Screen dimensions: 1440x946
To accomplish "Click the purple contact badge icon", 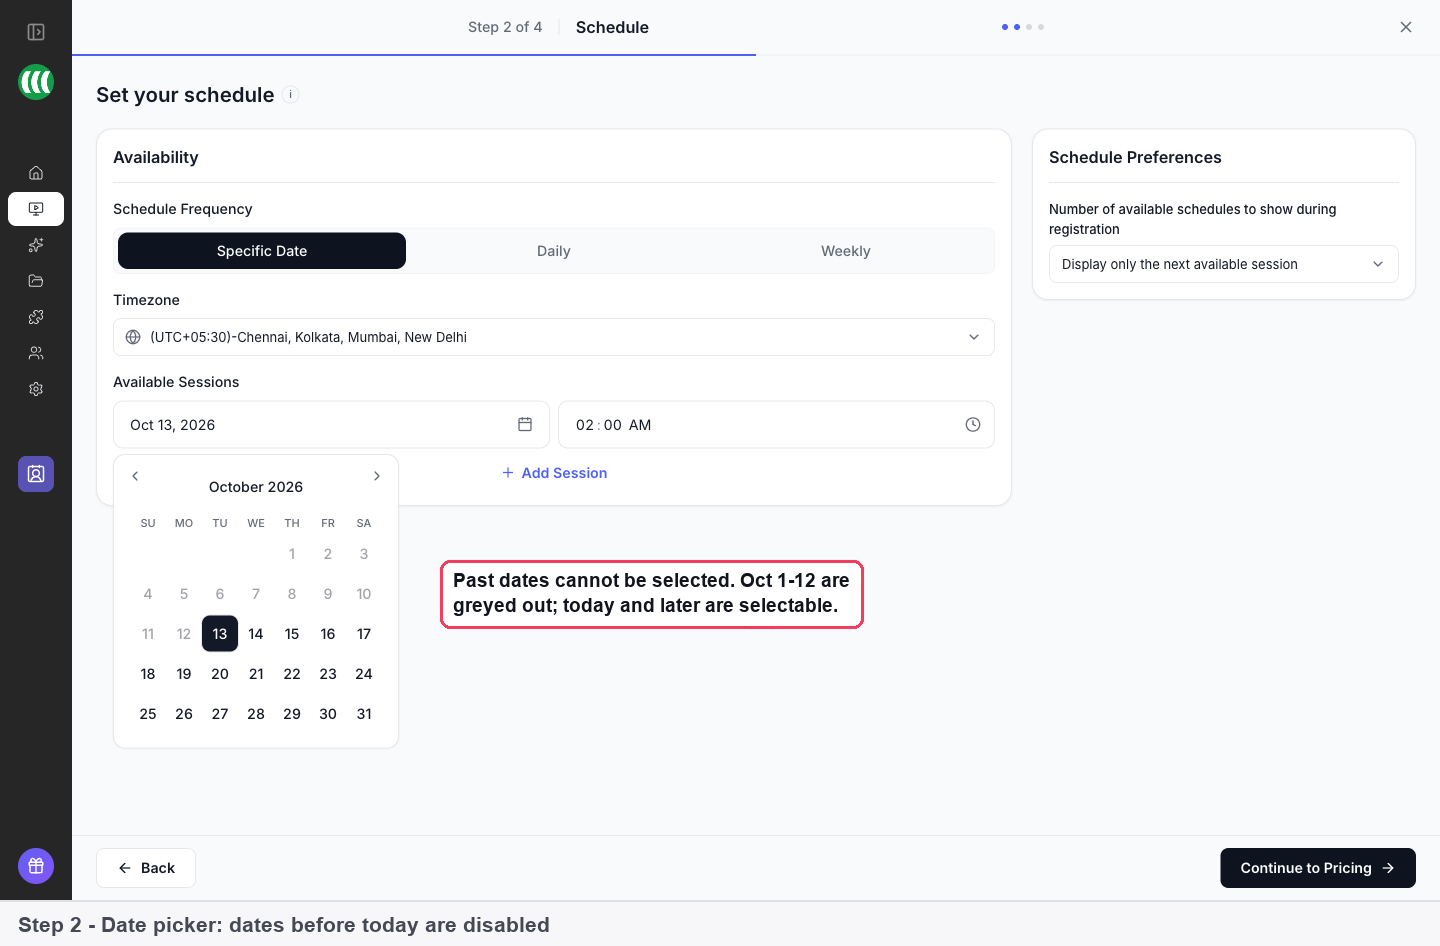I will [x=36, y=474].
